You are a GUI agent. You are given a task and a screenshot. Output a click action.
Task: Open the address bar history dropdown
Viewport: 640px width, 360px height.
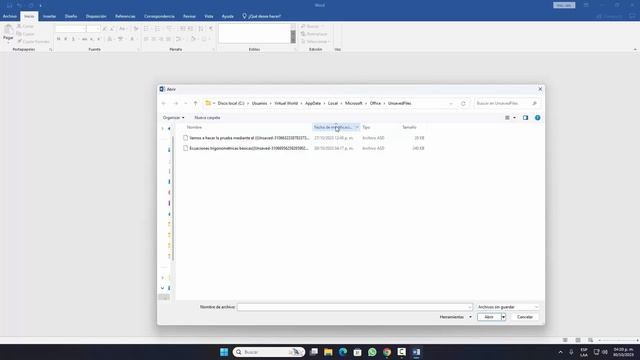tap(451, 104)
